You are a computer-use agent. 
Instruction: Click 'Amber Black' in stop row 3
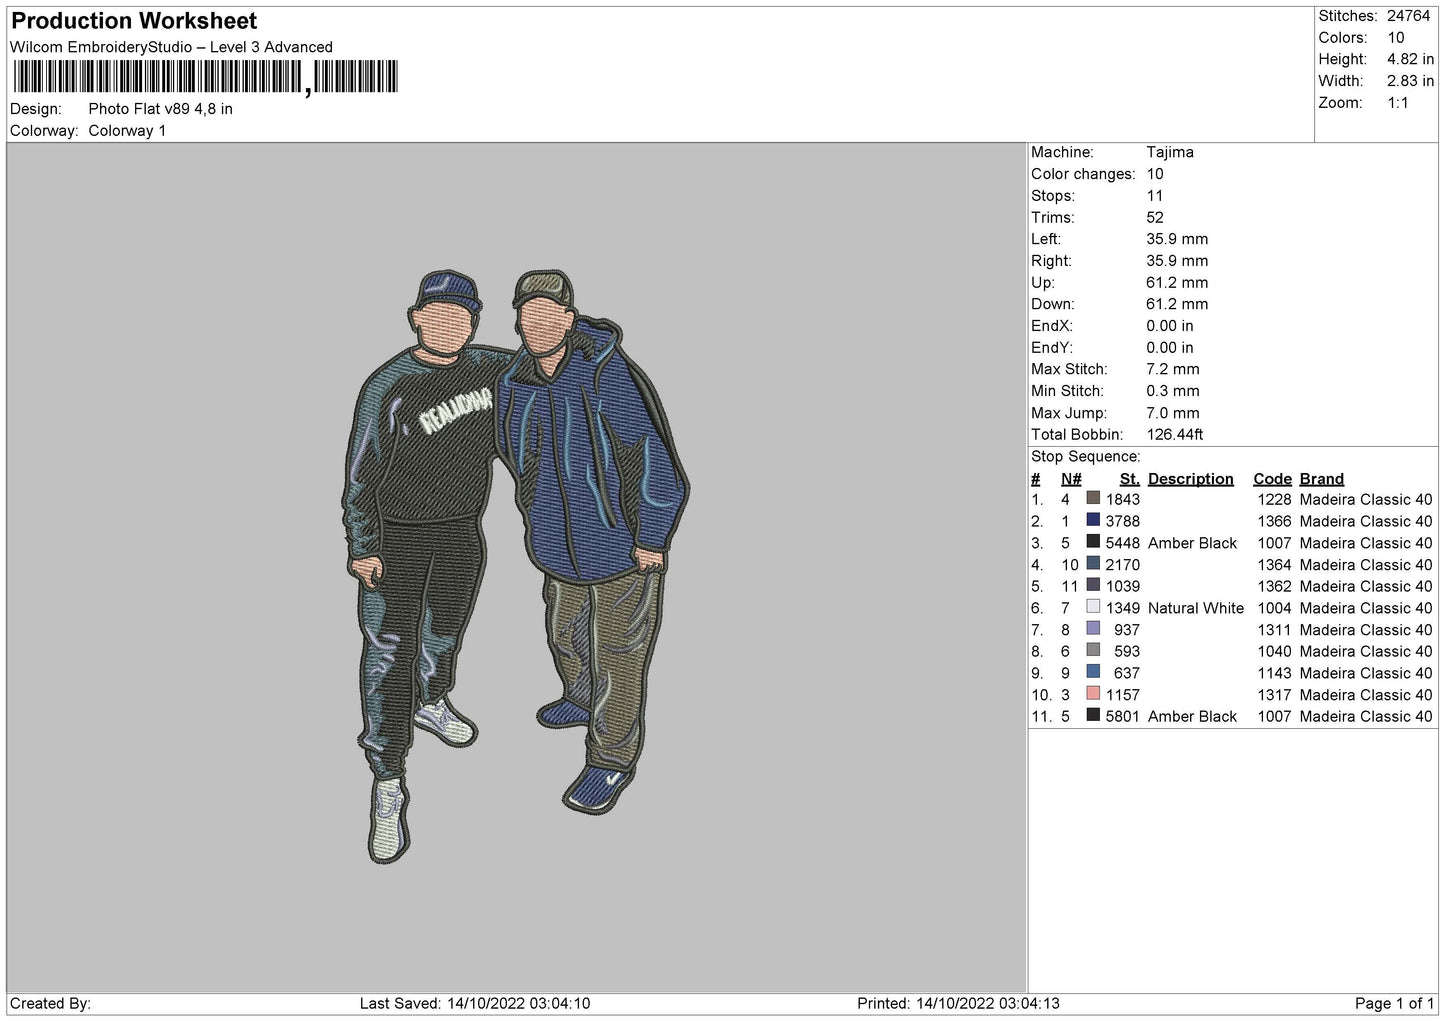click(x=1193, y=543)
